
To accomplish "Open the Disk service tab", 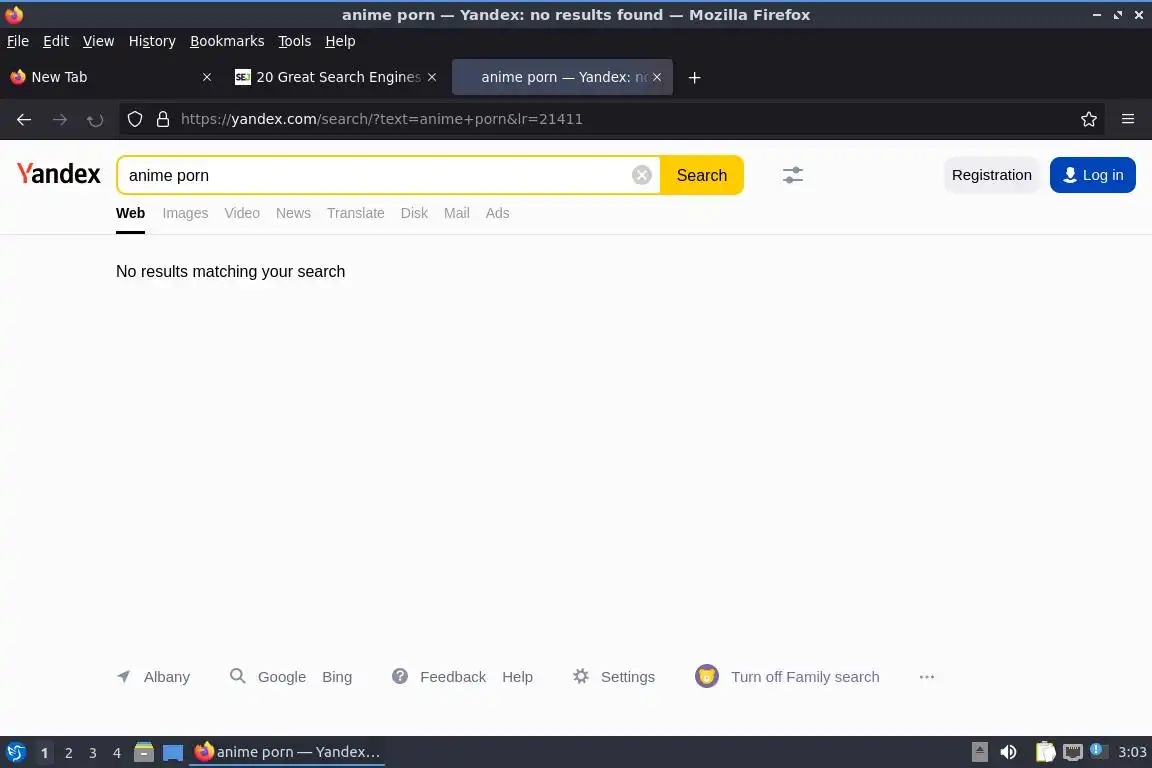I will [414, 213].
